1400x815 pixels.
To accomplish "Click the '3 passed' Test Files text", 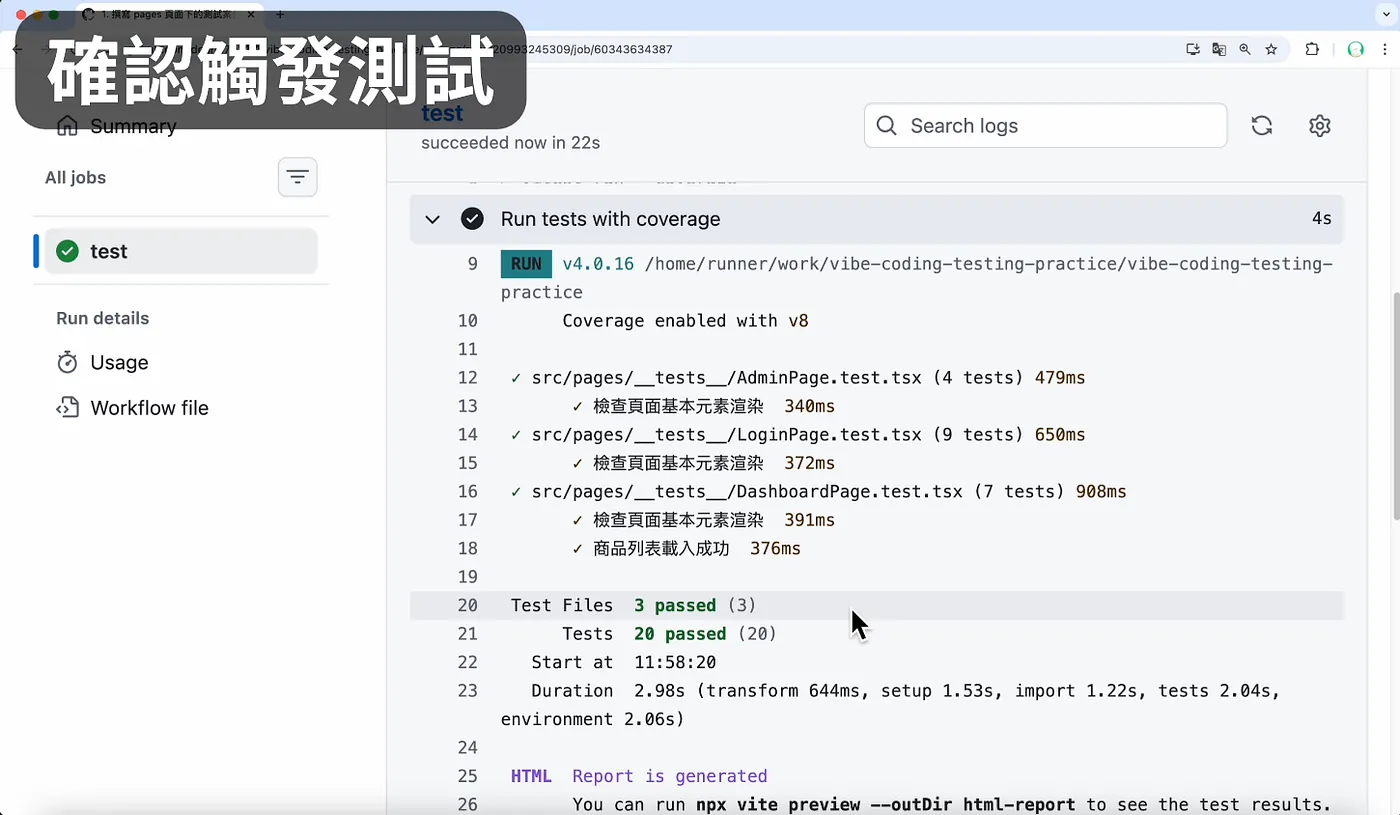I will pyautogui.click(x=675, y=605).
